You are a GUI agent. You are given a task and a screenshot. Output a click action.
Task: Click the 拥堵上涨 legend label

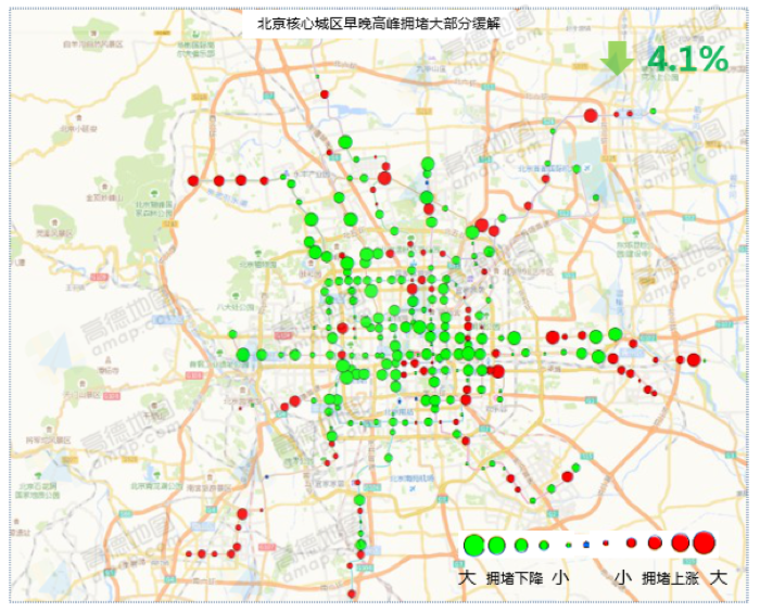tap(671, 578)
